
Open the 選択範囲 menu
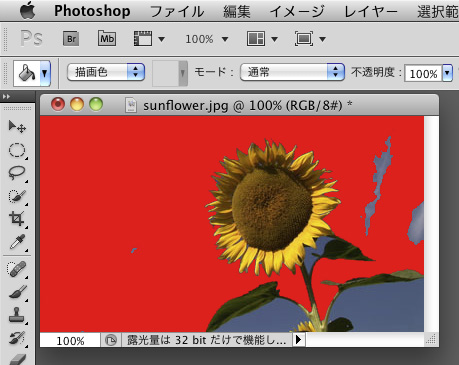(438, 12)
